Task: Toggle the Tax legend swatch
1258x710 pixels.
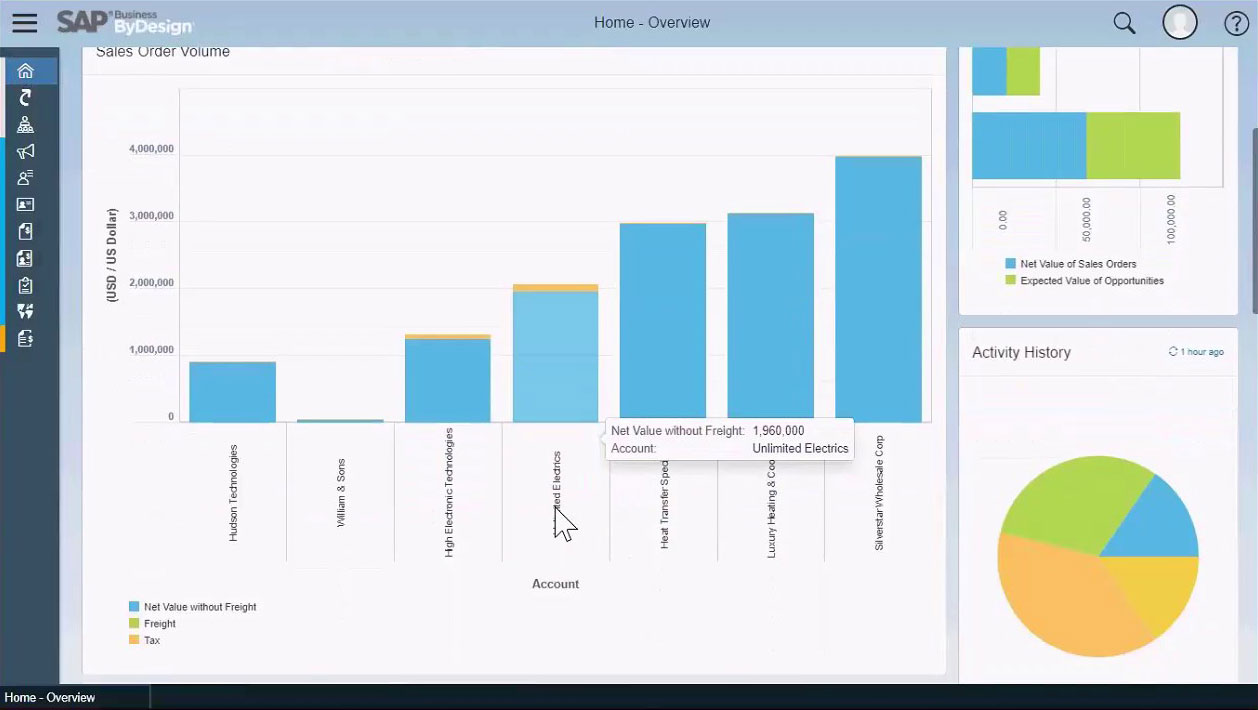Action: point(134,640)
